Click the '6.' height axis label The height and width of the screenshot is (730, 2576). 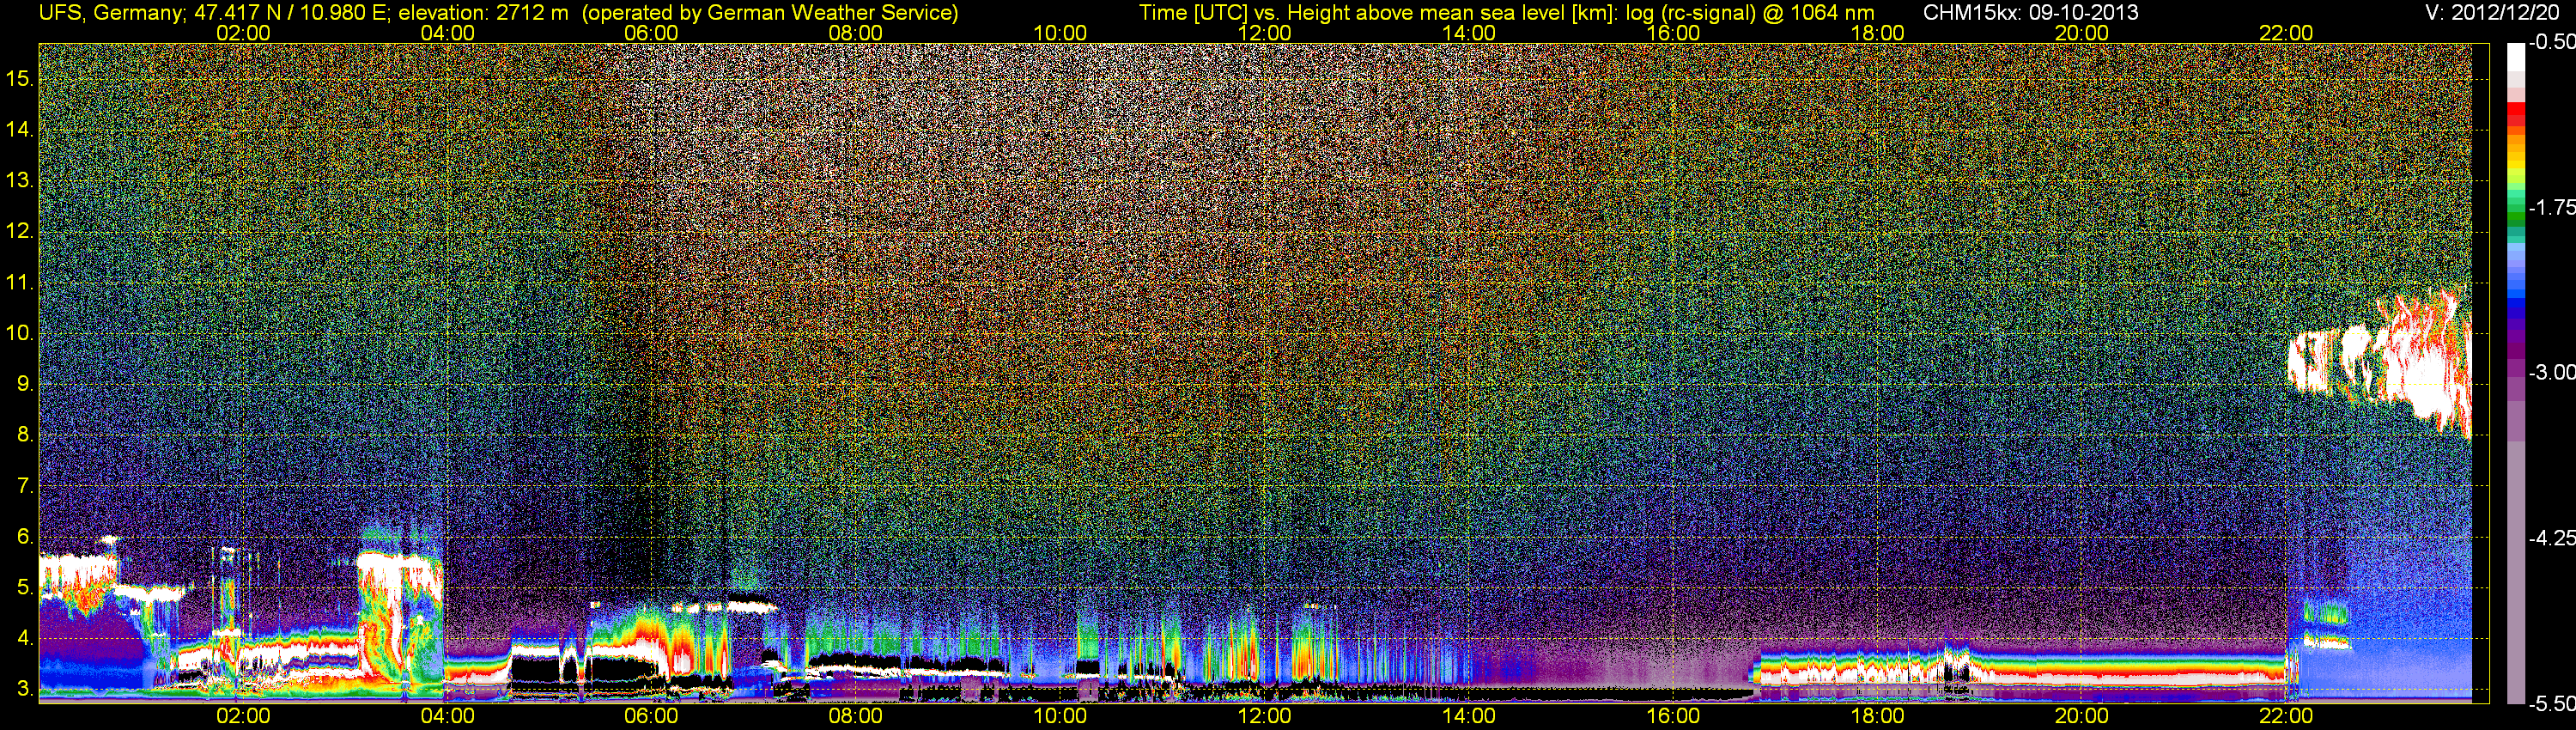tap(25, 536)
